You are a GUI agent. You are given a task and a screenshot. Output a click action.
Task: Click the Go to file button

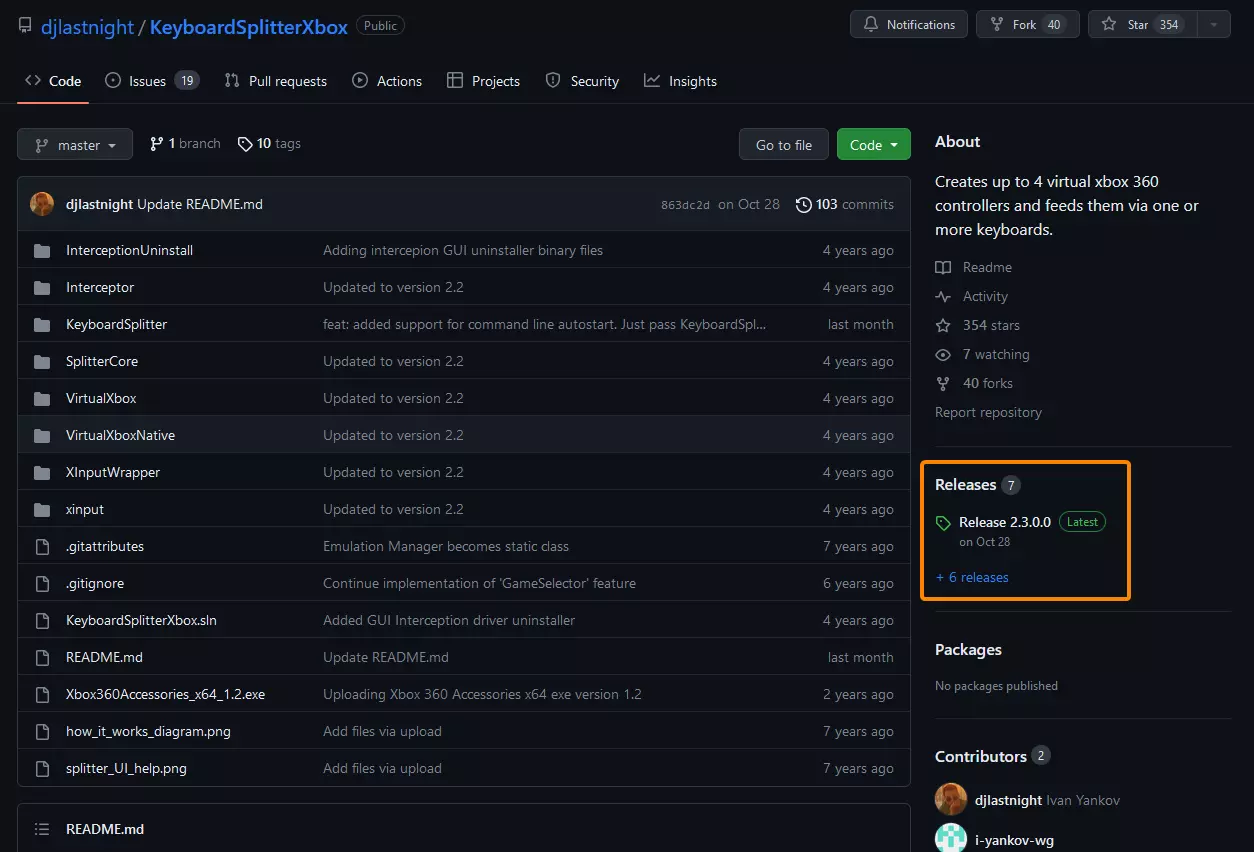784,145
